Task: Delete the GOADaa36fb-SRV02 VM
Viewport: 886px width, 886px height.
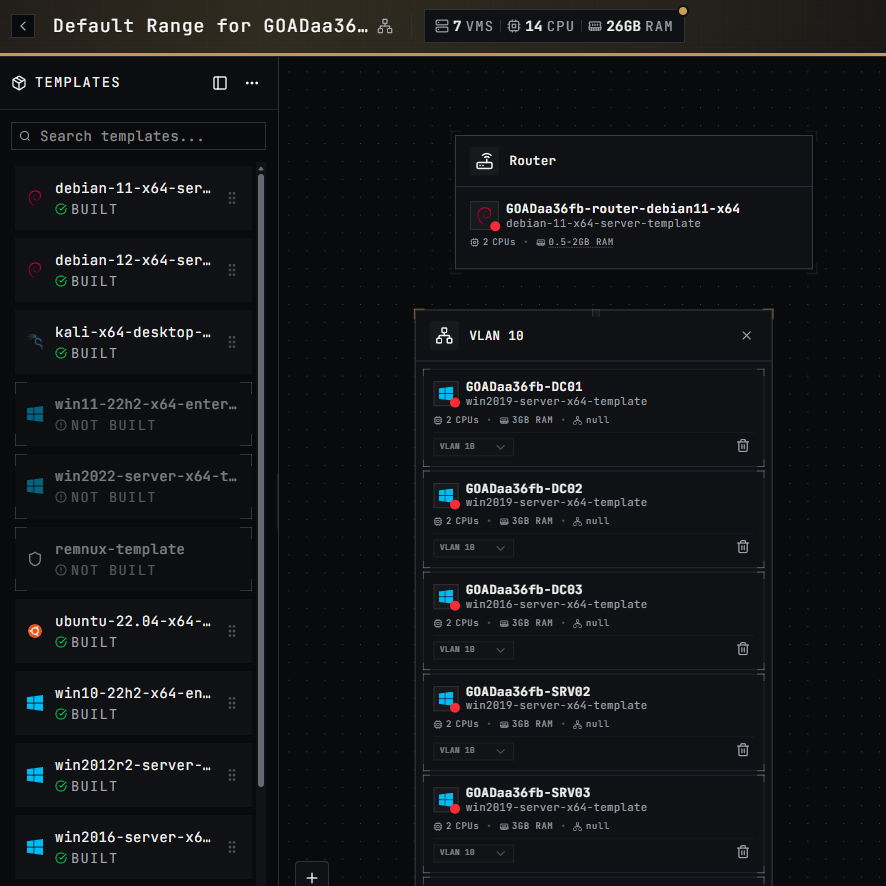Action: 742,749
